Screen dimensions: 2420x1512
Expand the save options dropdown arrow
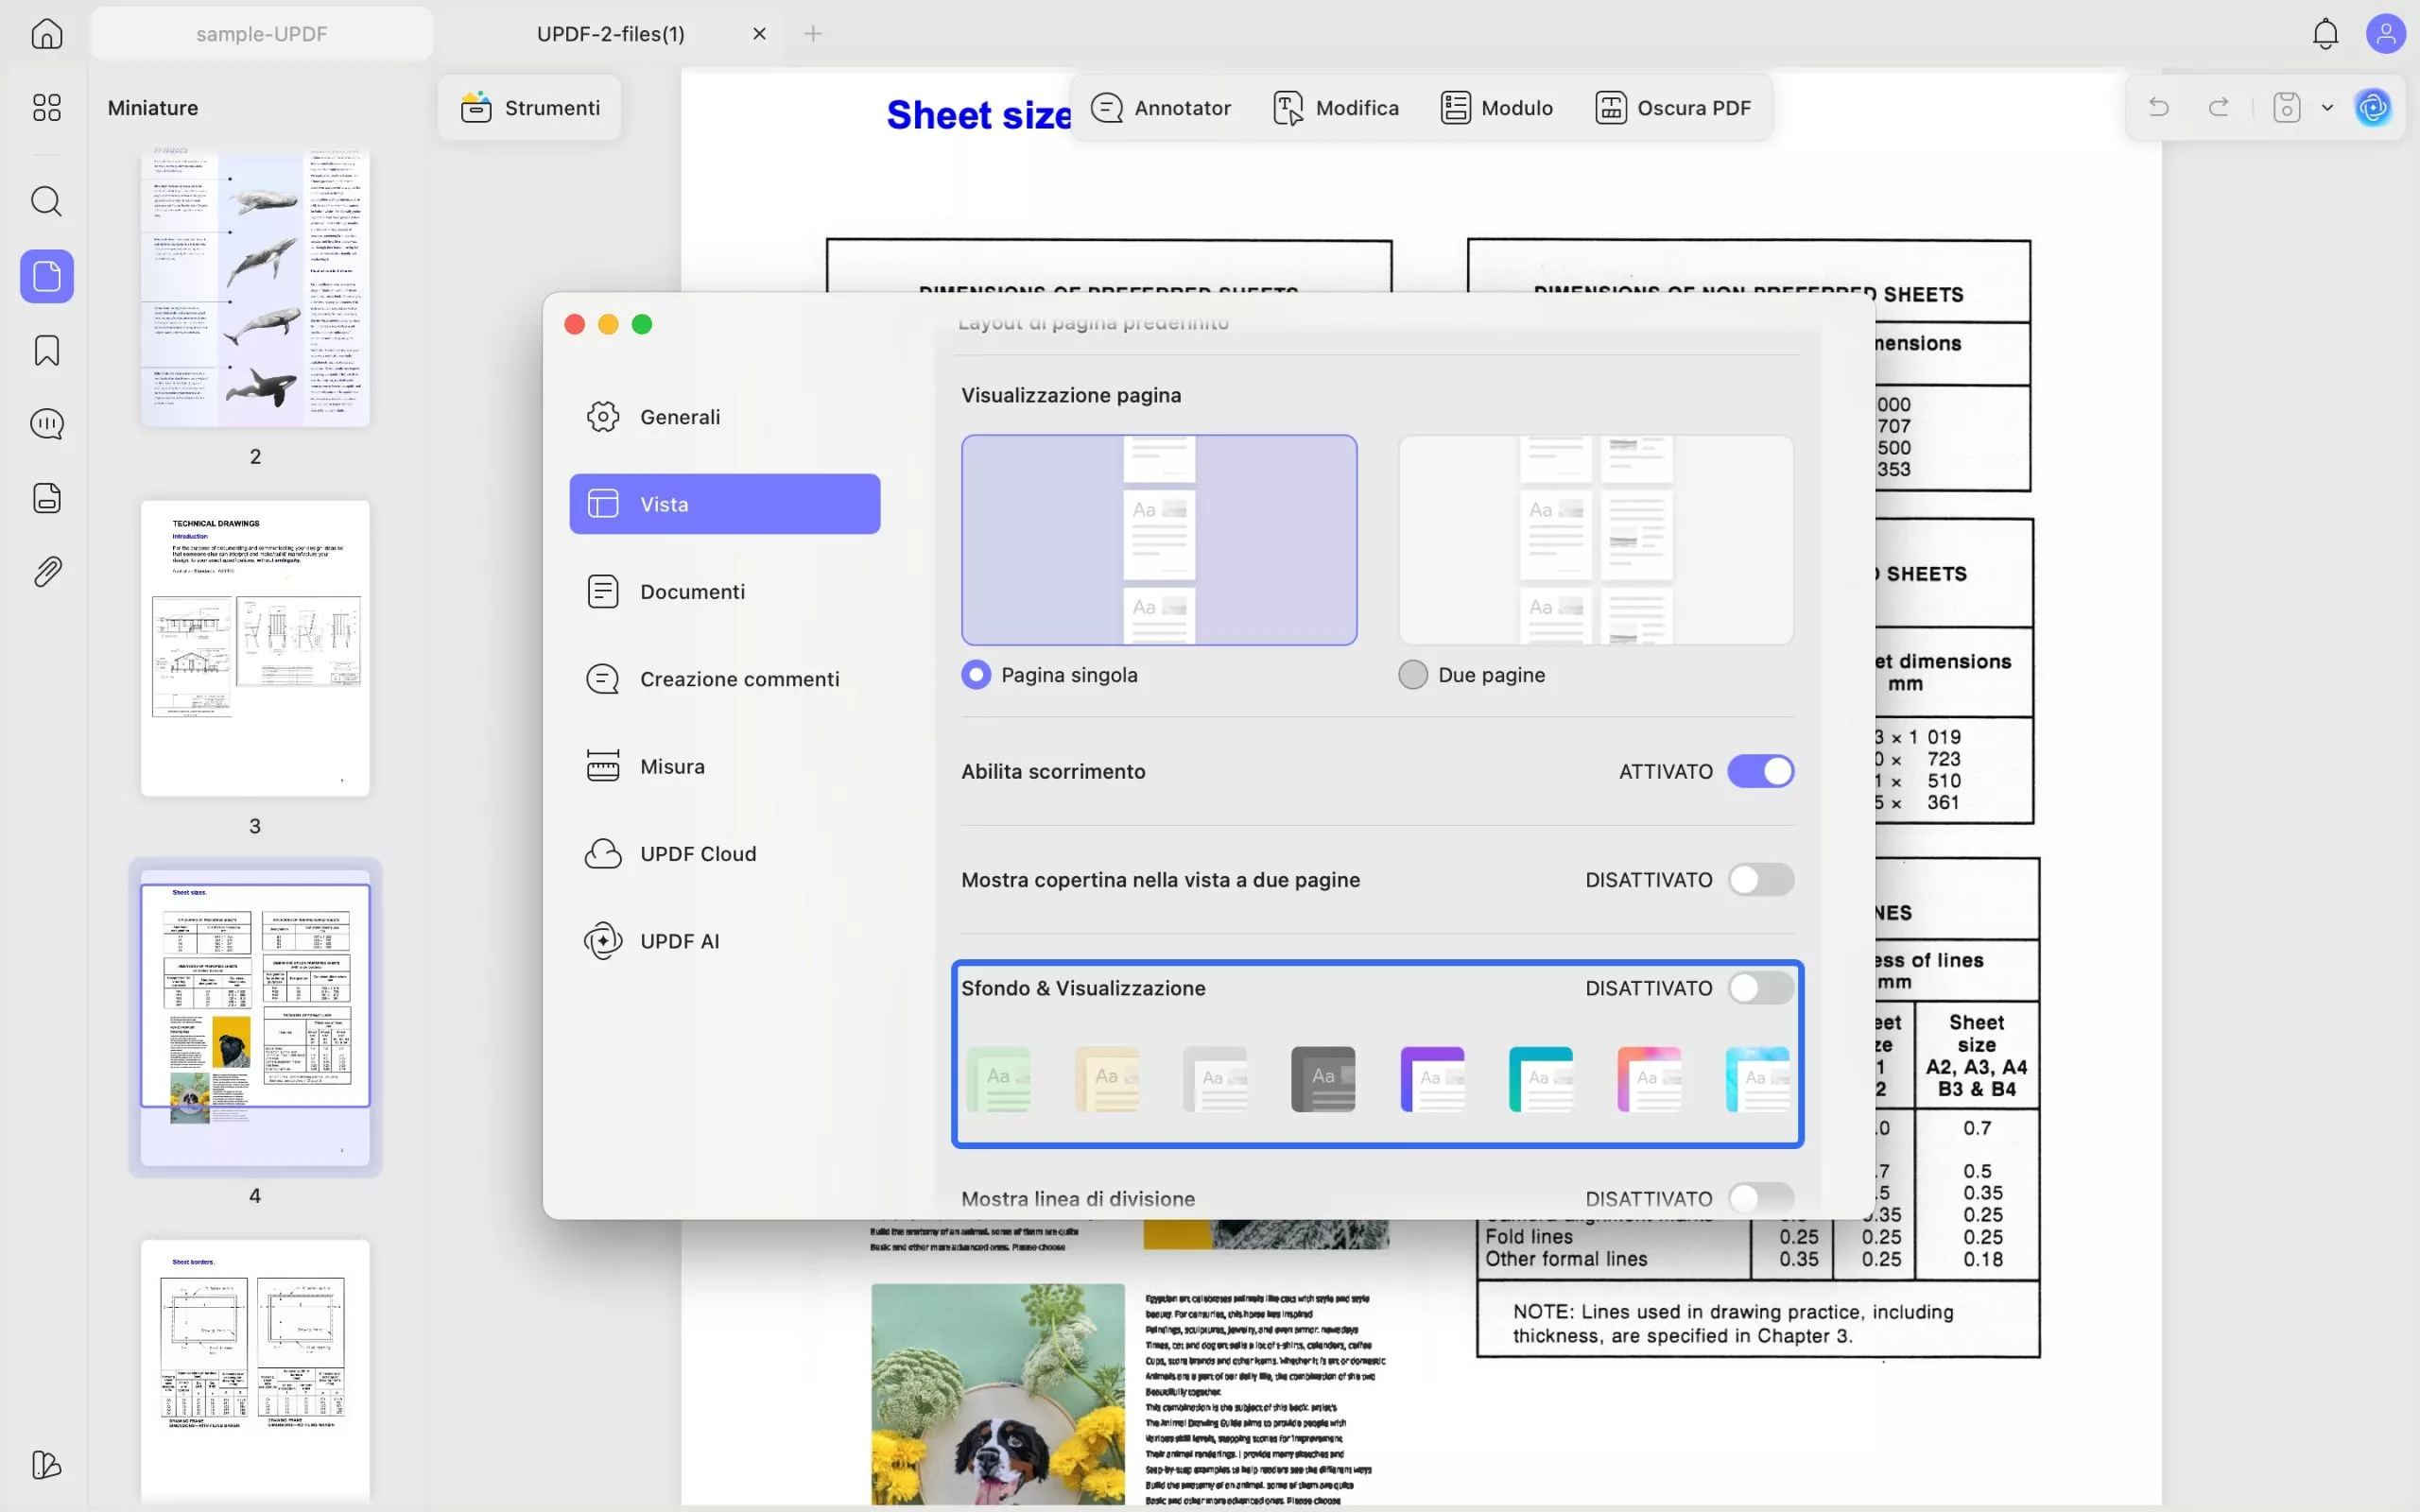[x=2327, y=107]
